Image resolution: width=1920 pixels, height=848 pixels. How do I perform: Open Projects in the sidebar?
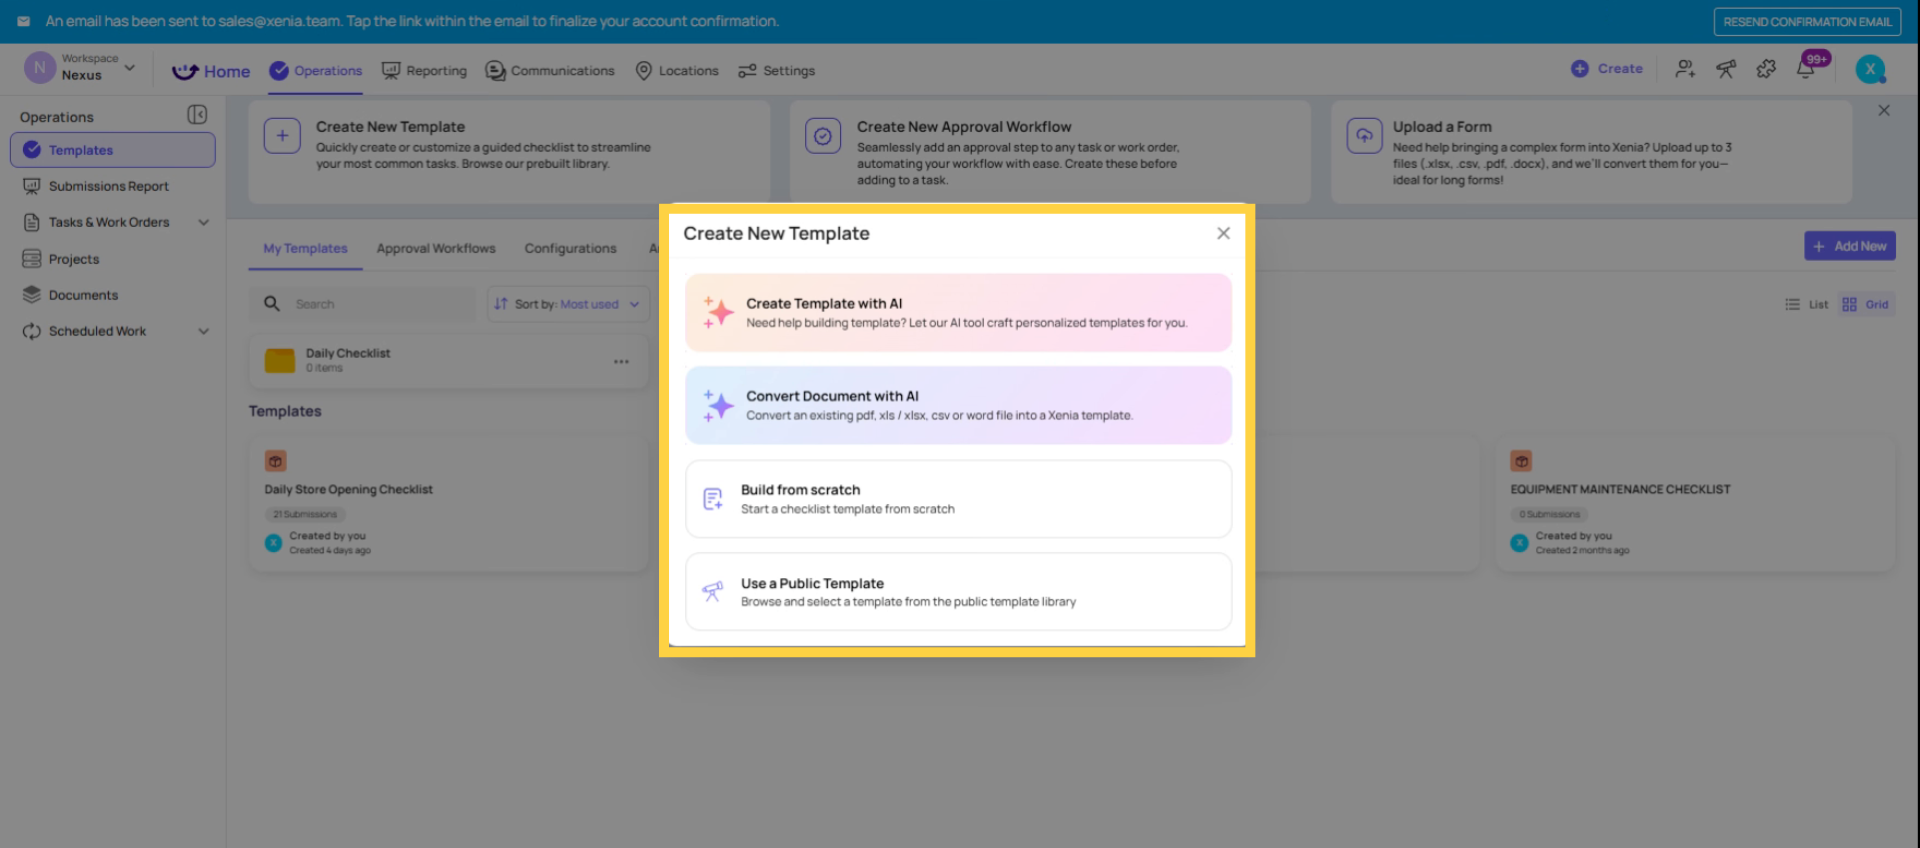click(x=113, y=259)
